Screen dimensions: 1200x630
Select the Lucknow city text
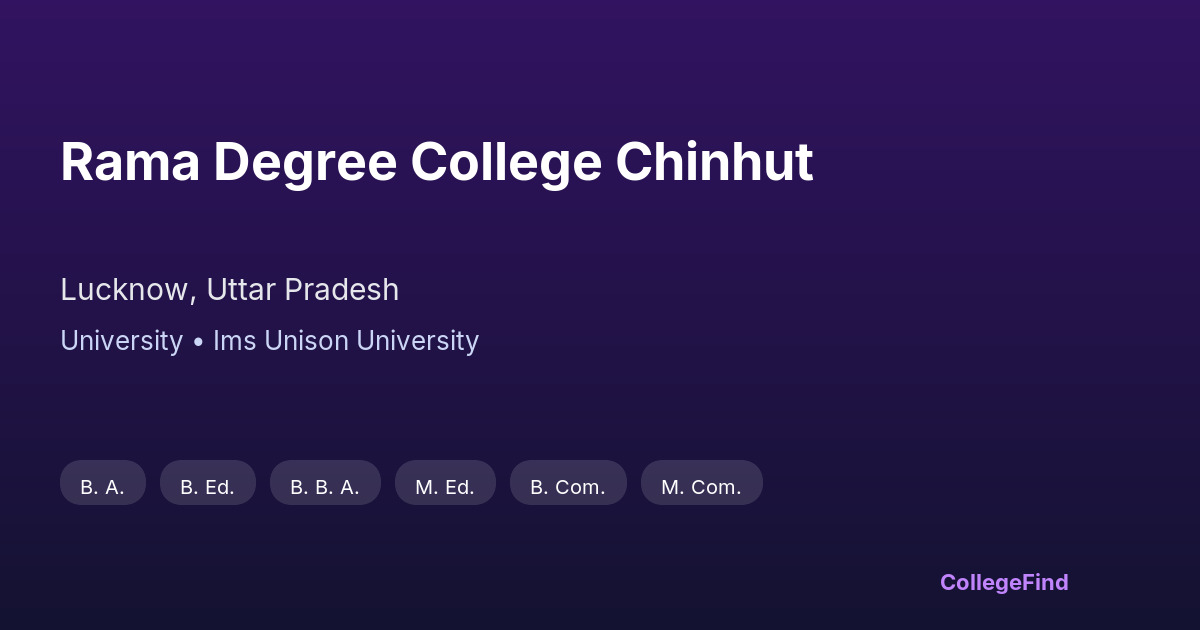125,290
